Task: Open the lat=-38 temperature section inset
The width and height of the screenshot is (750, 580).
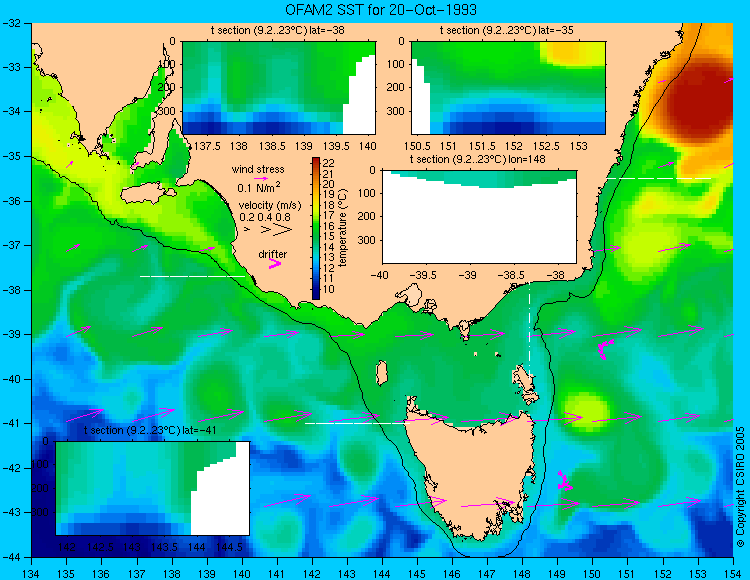Action: [x=279, y=88]
